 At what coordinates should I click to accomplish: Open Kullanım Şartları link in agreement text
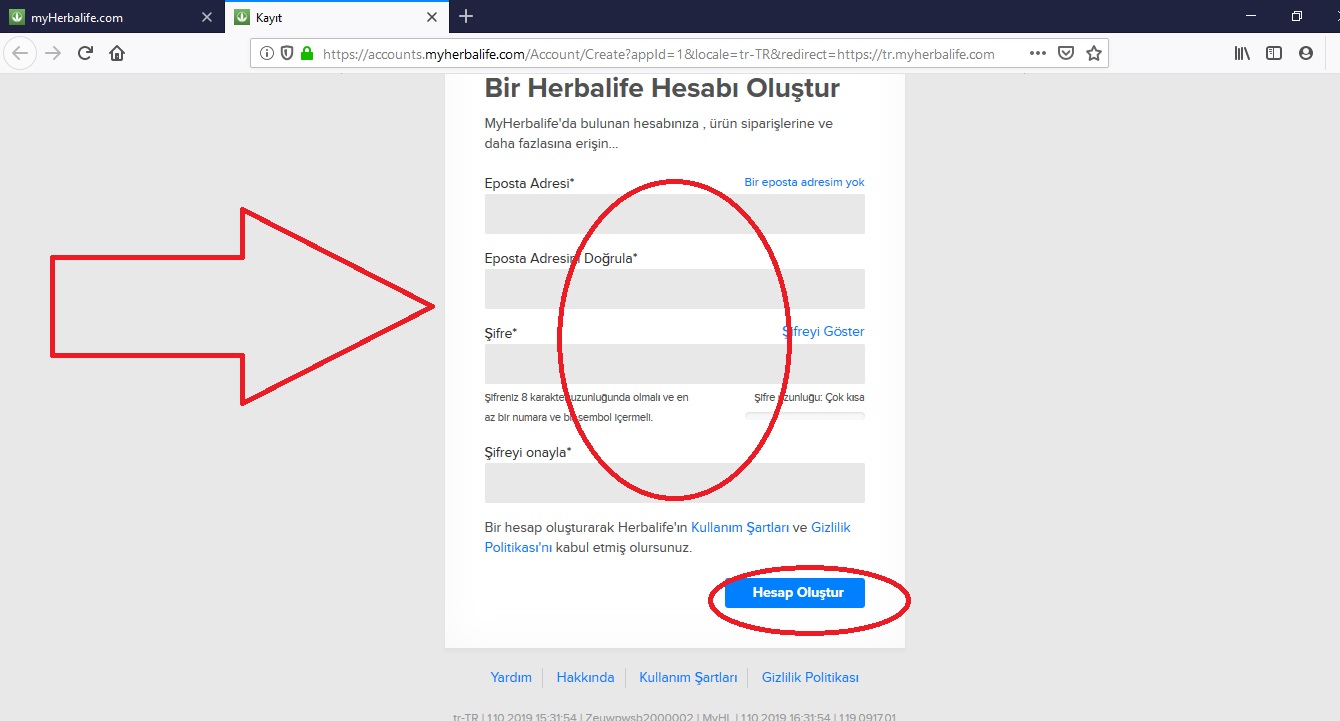740,527
